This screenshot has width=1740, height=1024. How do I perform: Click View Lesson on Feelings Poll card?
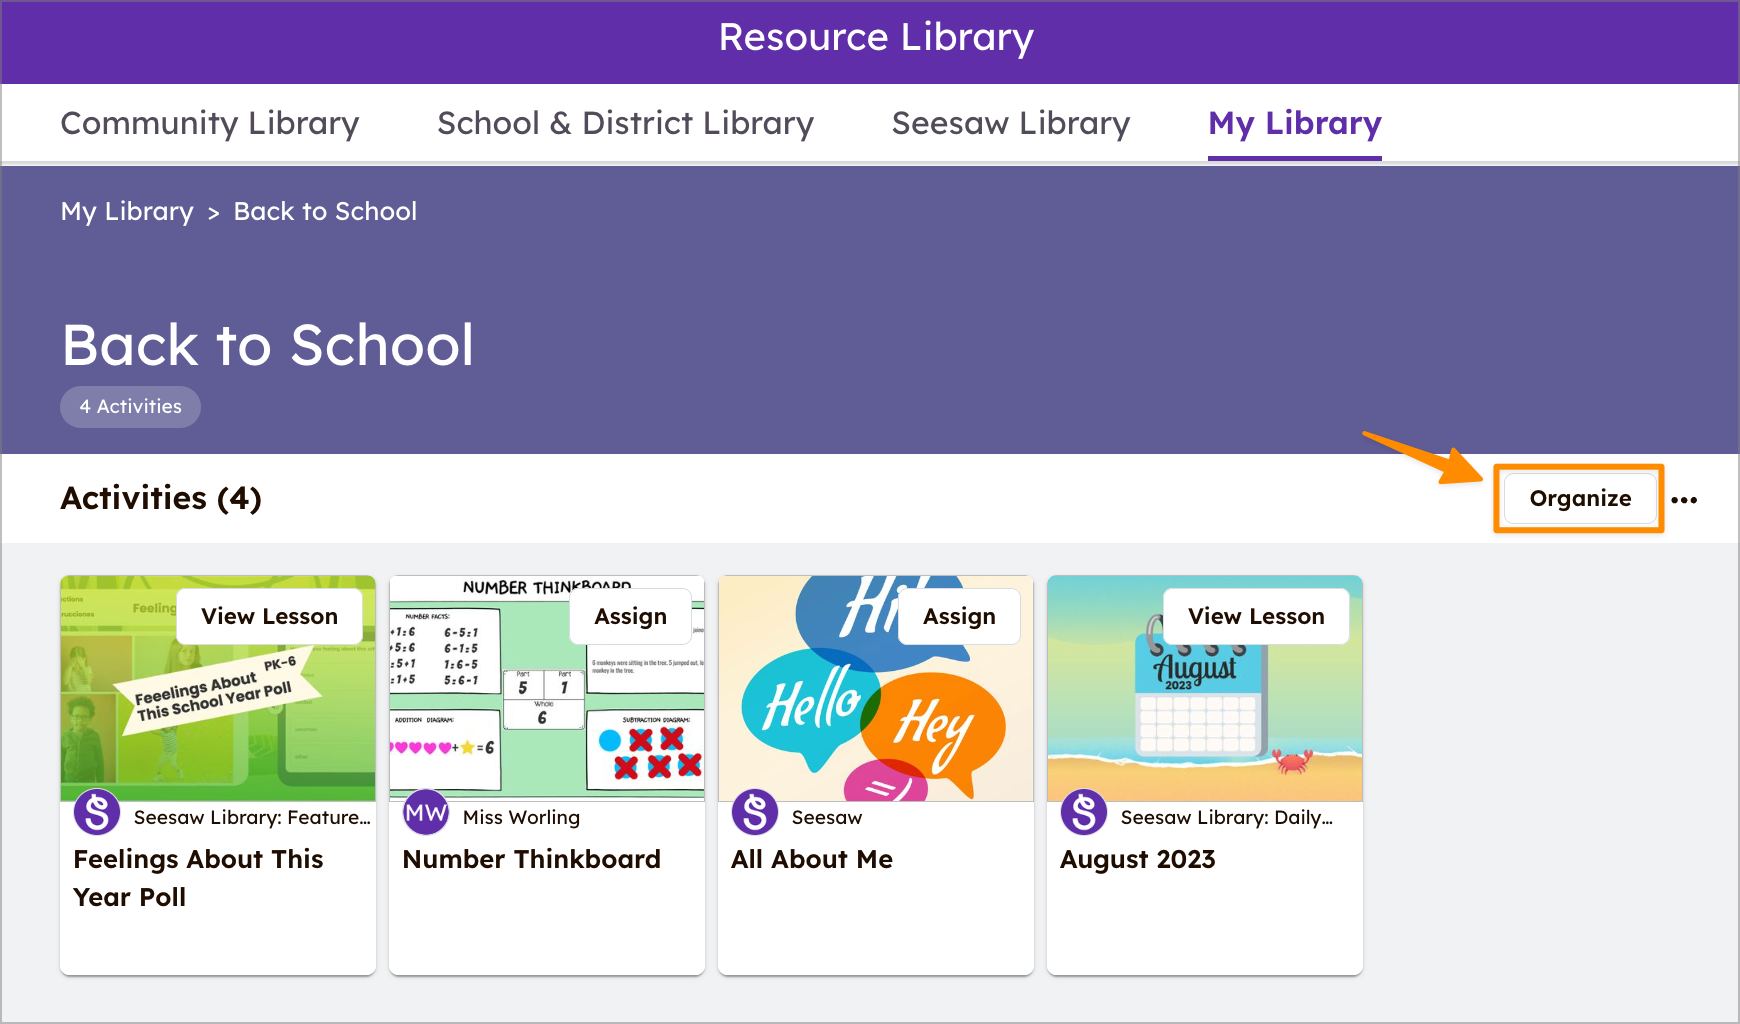click(x=269, y=616)
